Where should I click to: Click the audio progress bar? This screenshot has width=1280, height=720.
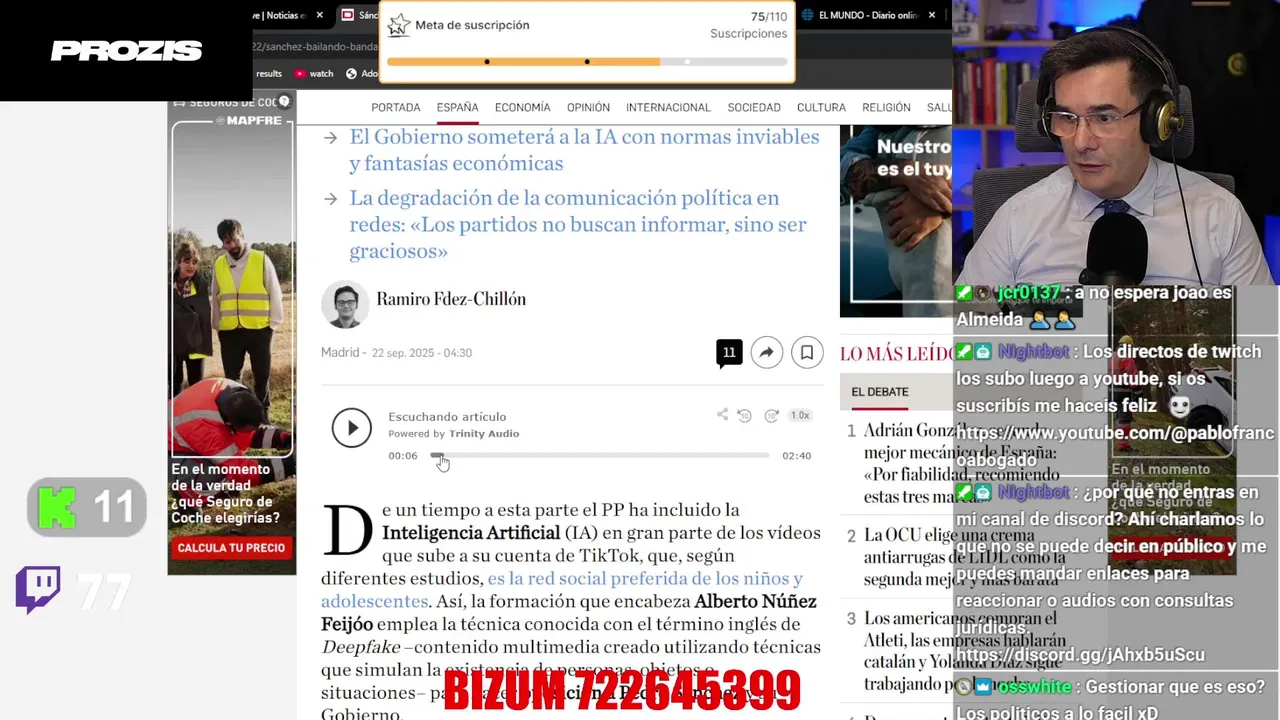point(600,456)
